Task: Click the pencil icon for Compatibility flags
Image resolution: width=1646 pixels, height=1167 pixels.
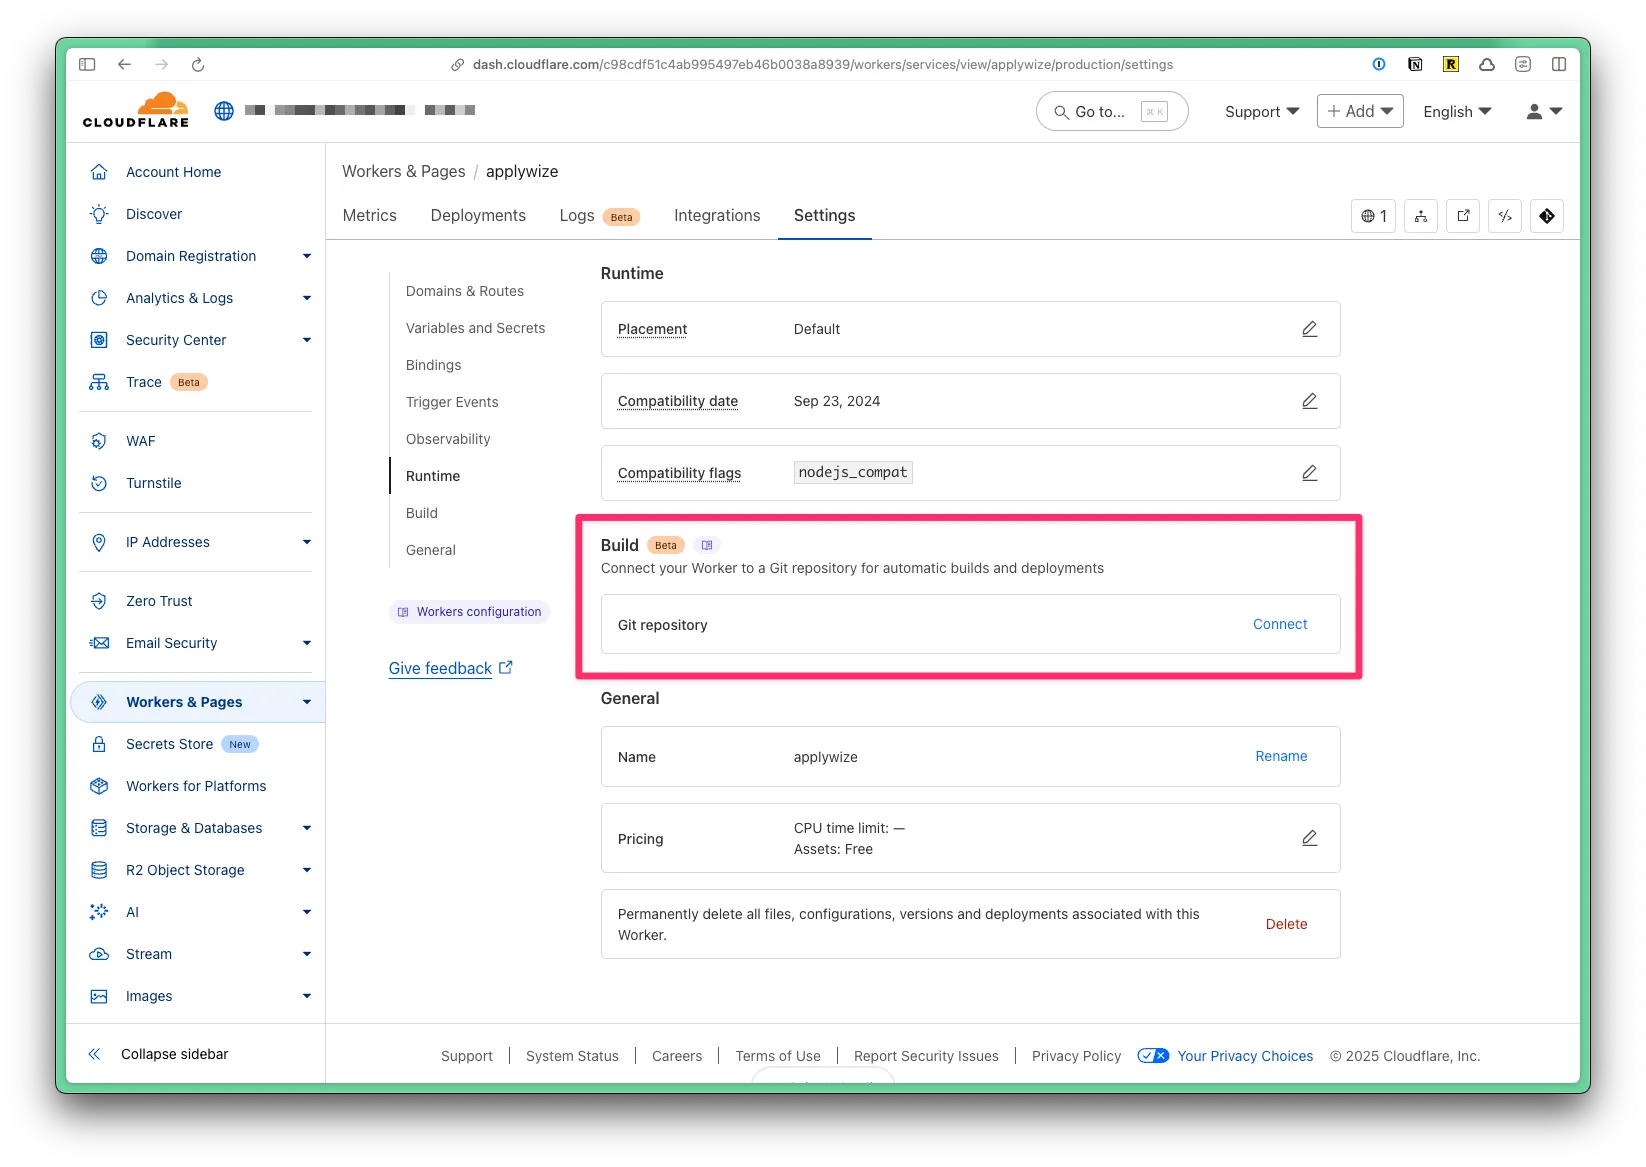Action: [x=1309, y=473]
